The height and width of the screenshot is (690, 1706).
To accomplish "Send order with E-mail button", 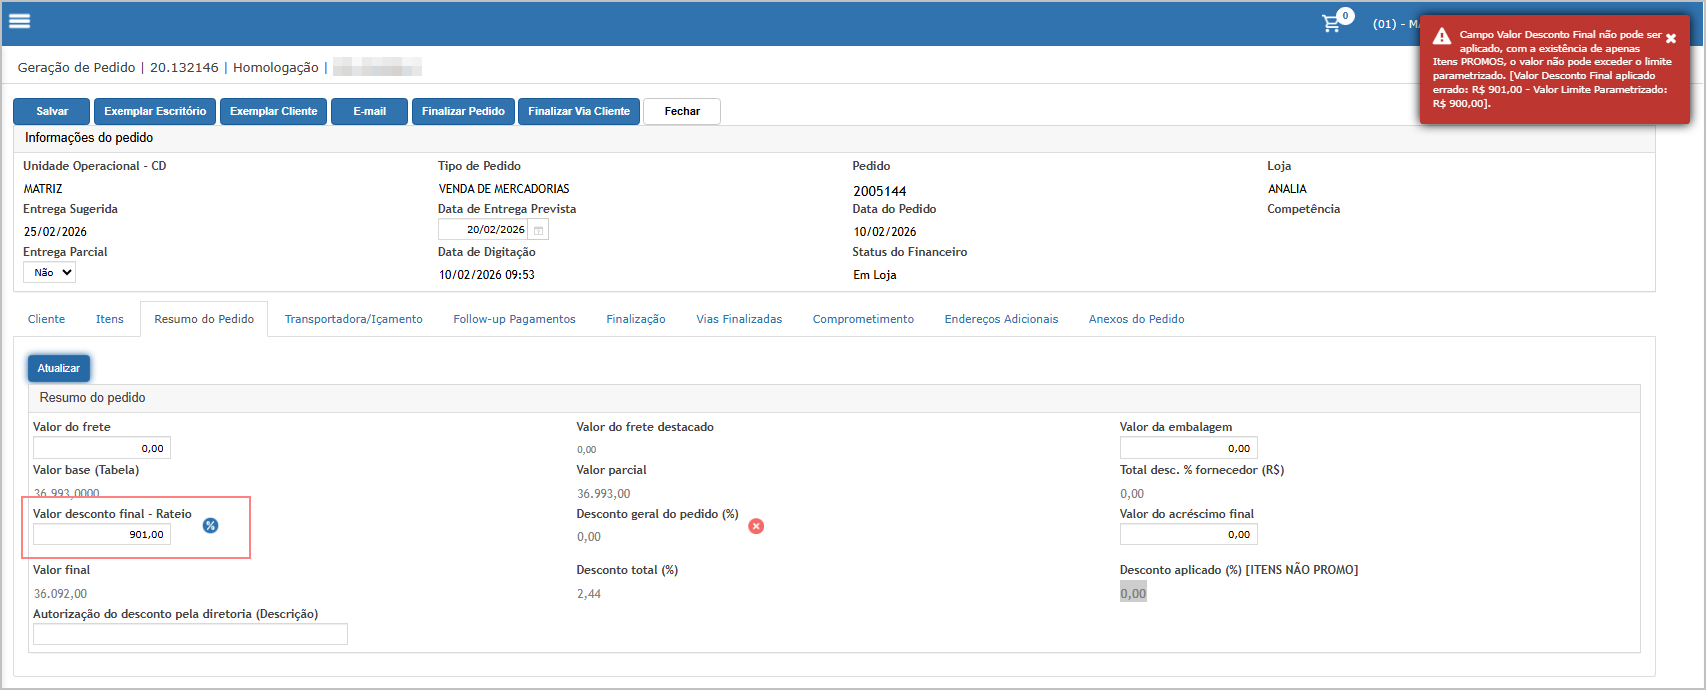I will click(x=369, y=111).
